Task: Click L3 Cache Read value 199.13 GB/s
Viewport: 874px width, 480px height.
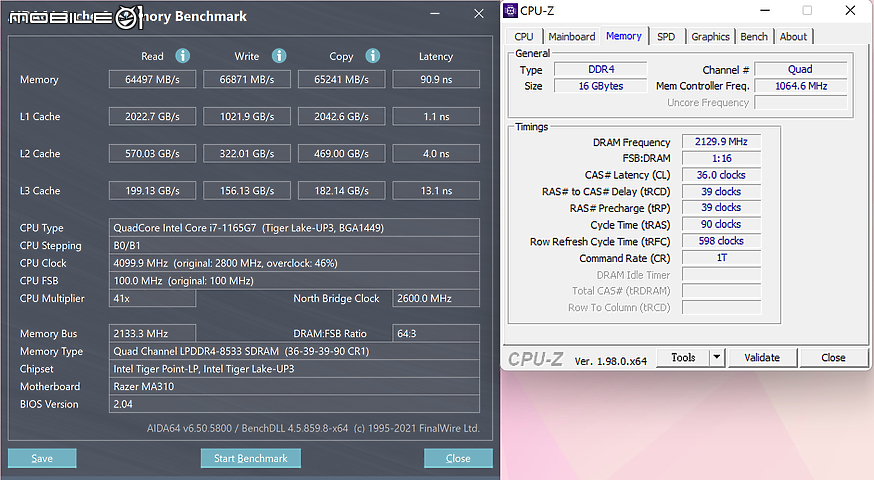Action: tap(152, 191)
